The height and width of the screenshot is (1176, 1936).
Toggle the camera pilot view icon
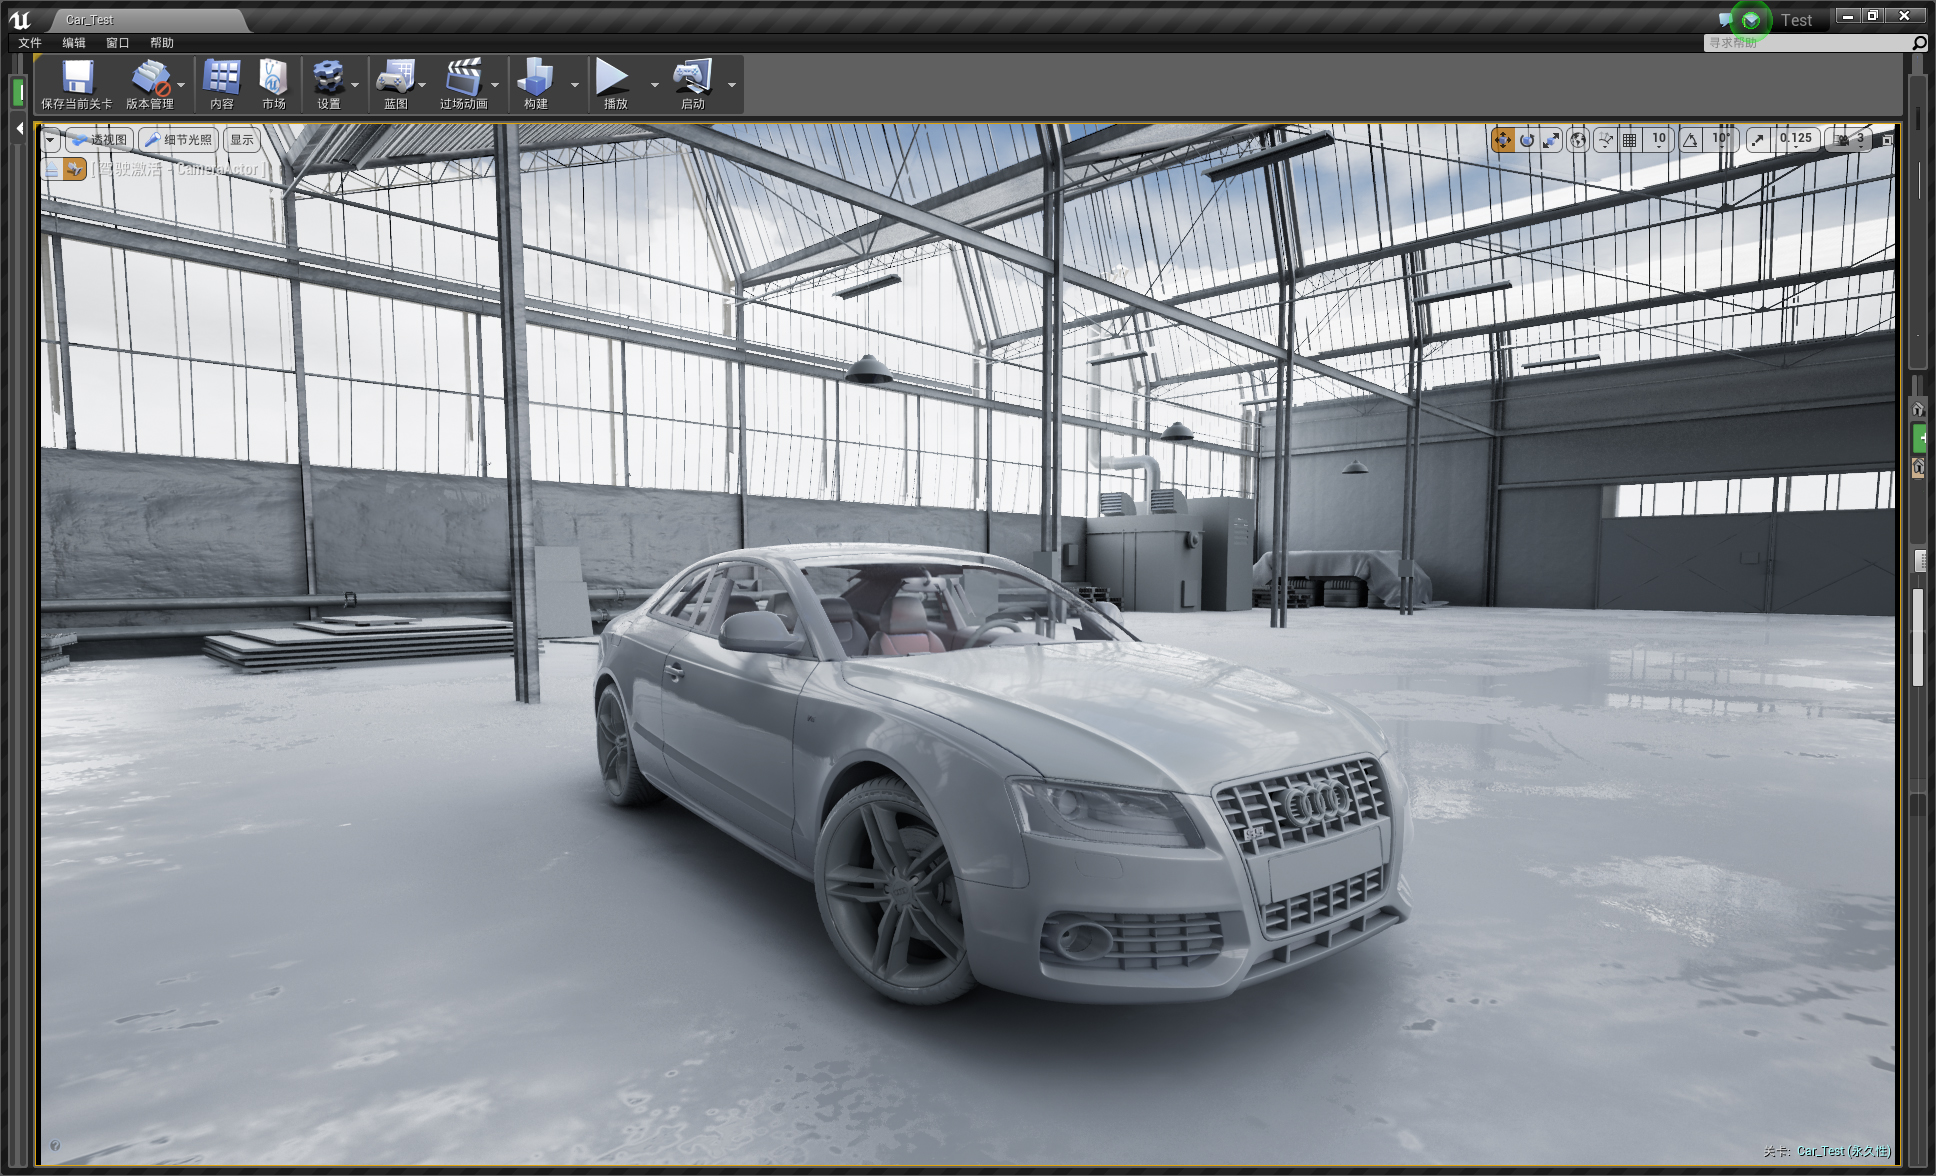(x=75, y=170)
